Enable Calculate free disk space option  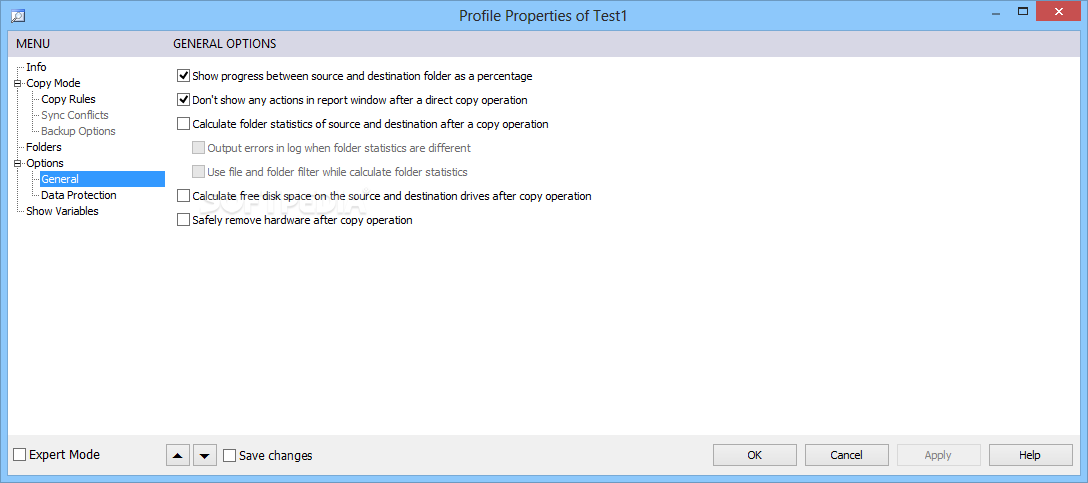(183, 196)
